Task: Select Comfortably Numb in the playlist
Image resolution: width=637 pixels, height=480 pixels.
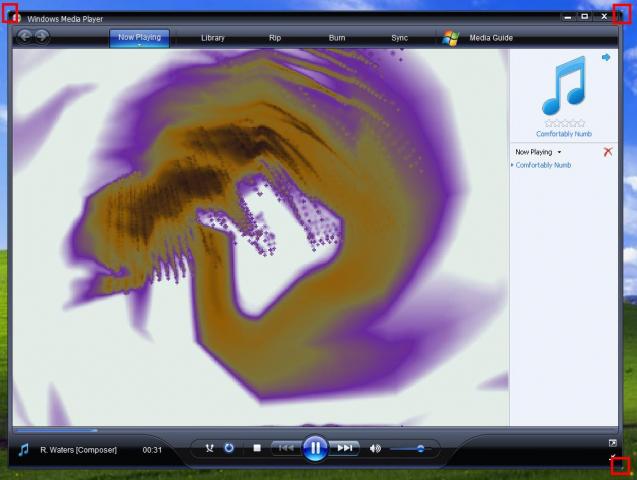Action: (543, 165)
